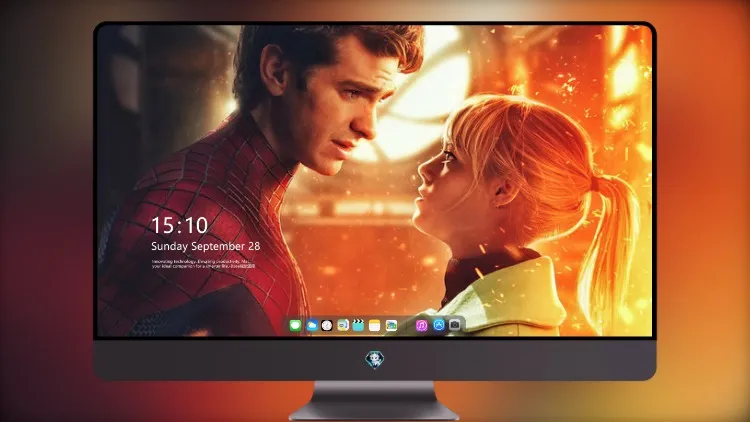
Task: Click the logo badge on monitor chin
Action: 375,359
